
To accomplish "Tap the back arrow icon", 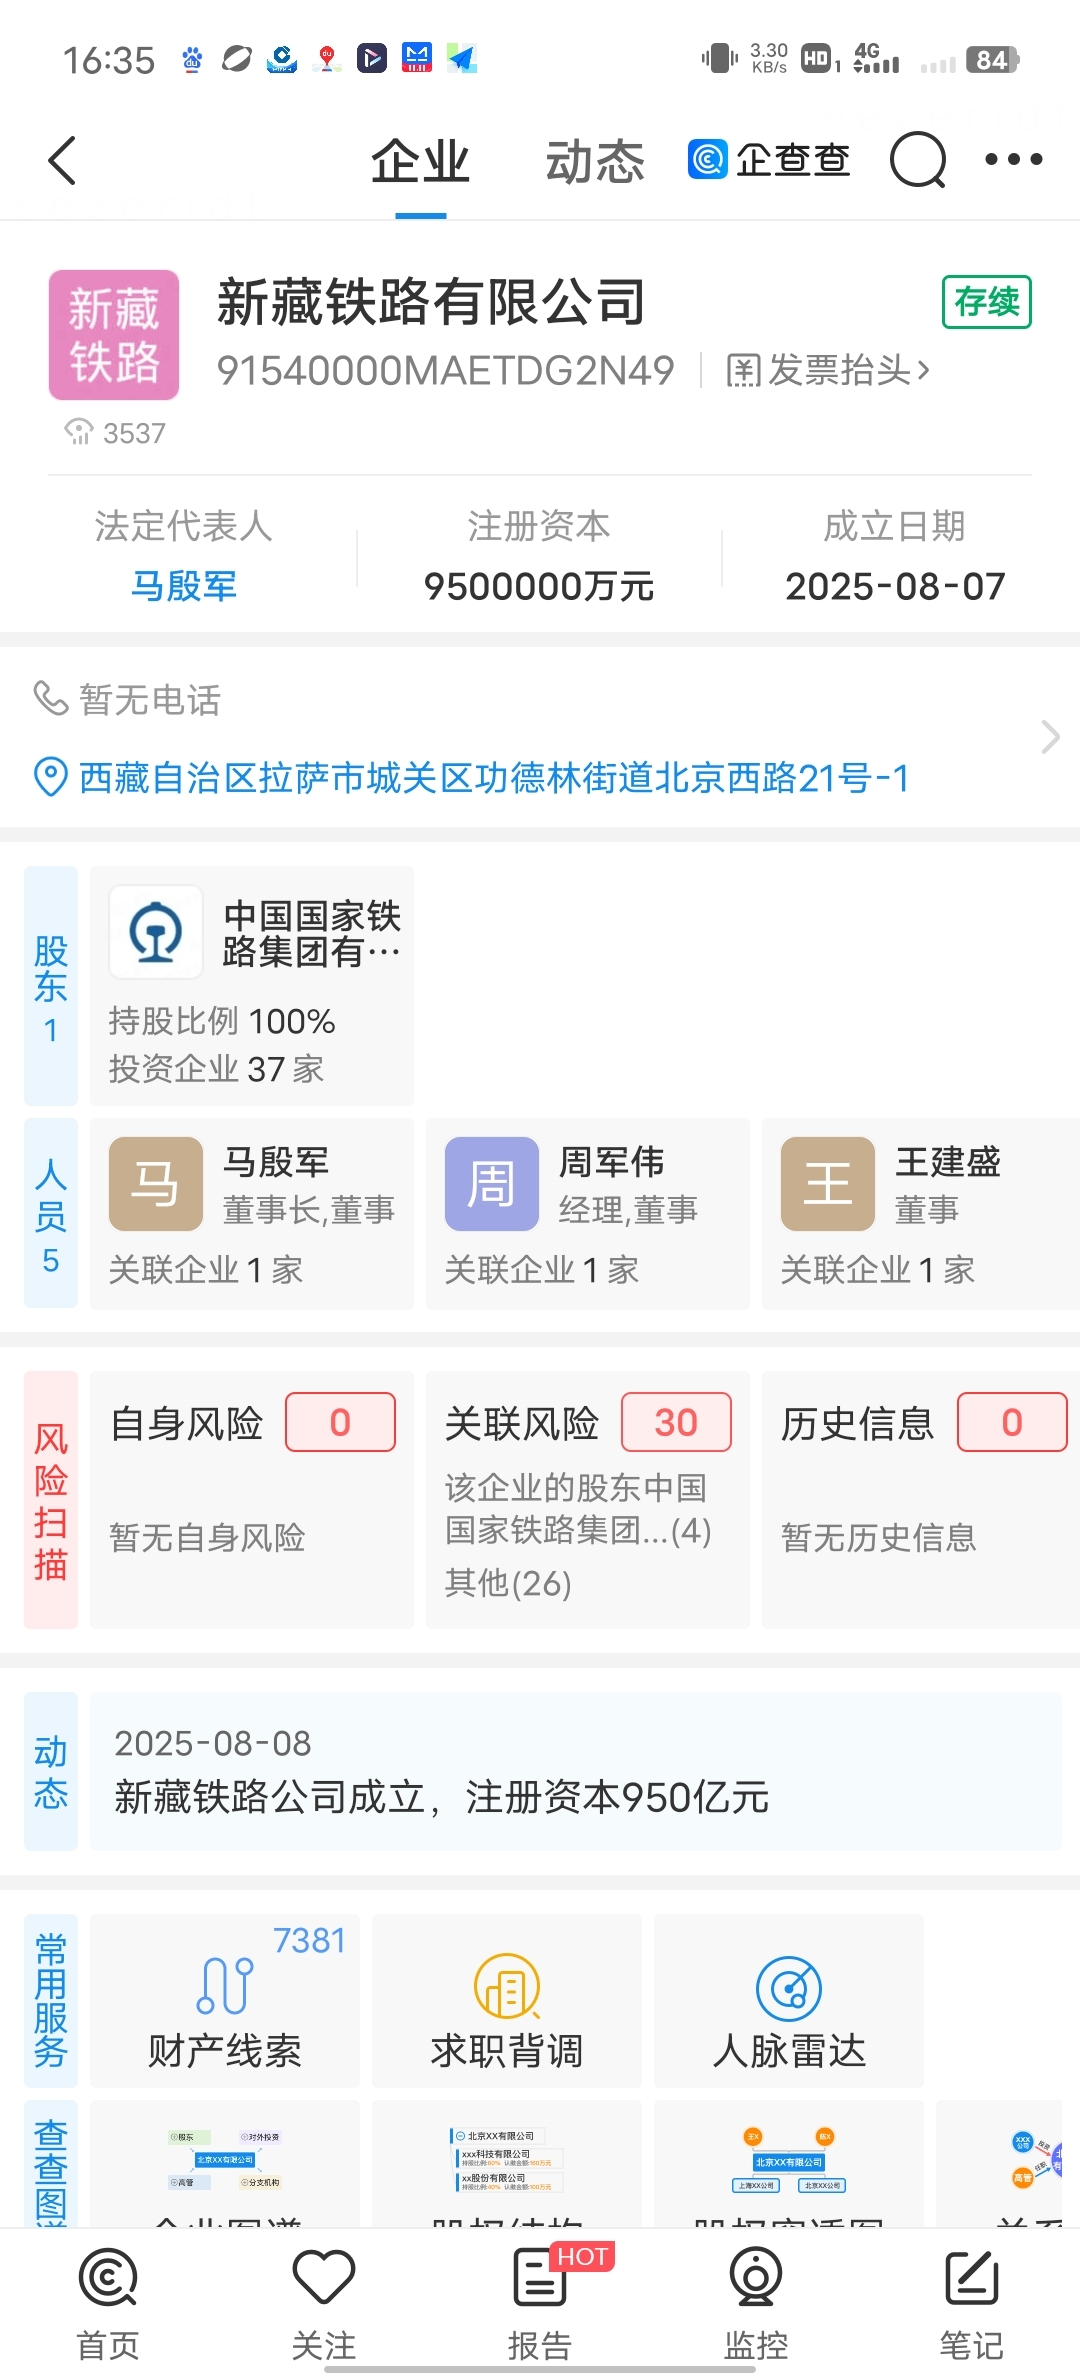I will (x=62, y=160).
